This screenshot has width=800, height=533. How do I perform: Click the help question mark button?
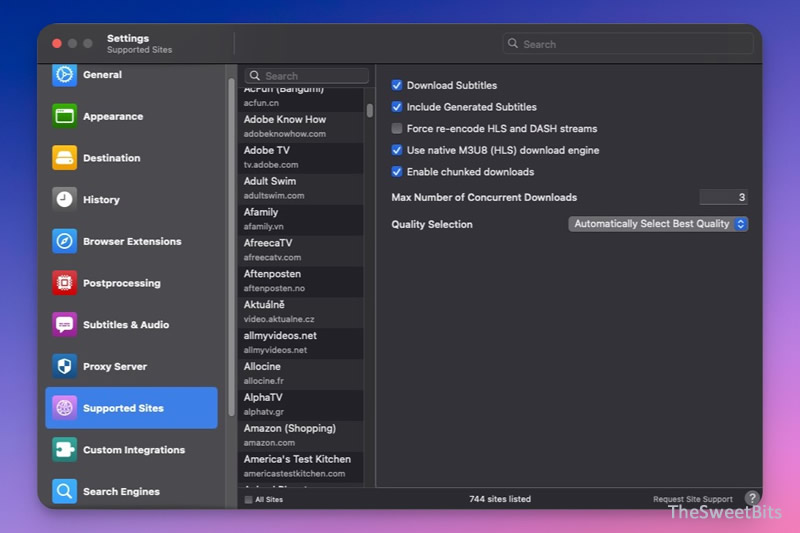752,498
